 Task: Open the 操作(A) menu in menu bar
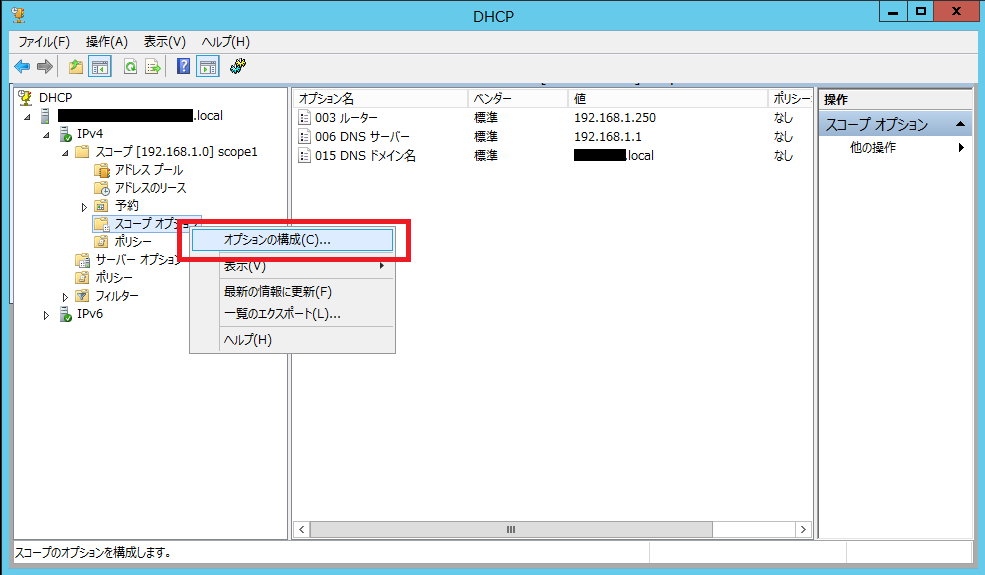107,42
